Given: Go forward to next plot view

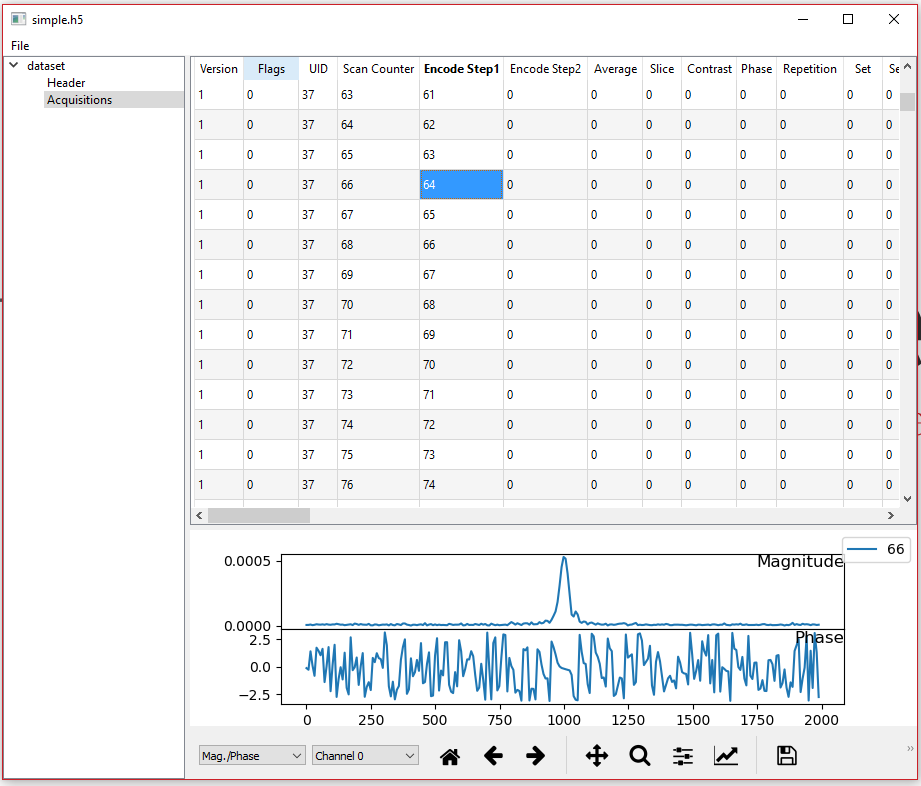Looking at the screenshot, I should [535, 756].
